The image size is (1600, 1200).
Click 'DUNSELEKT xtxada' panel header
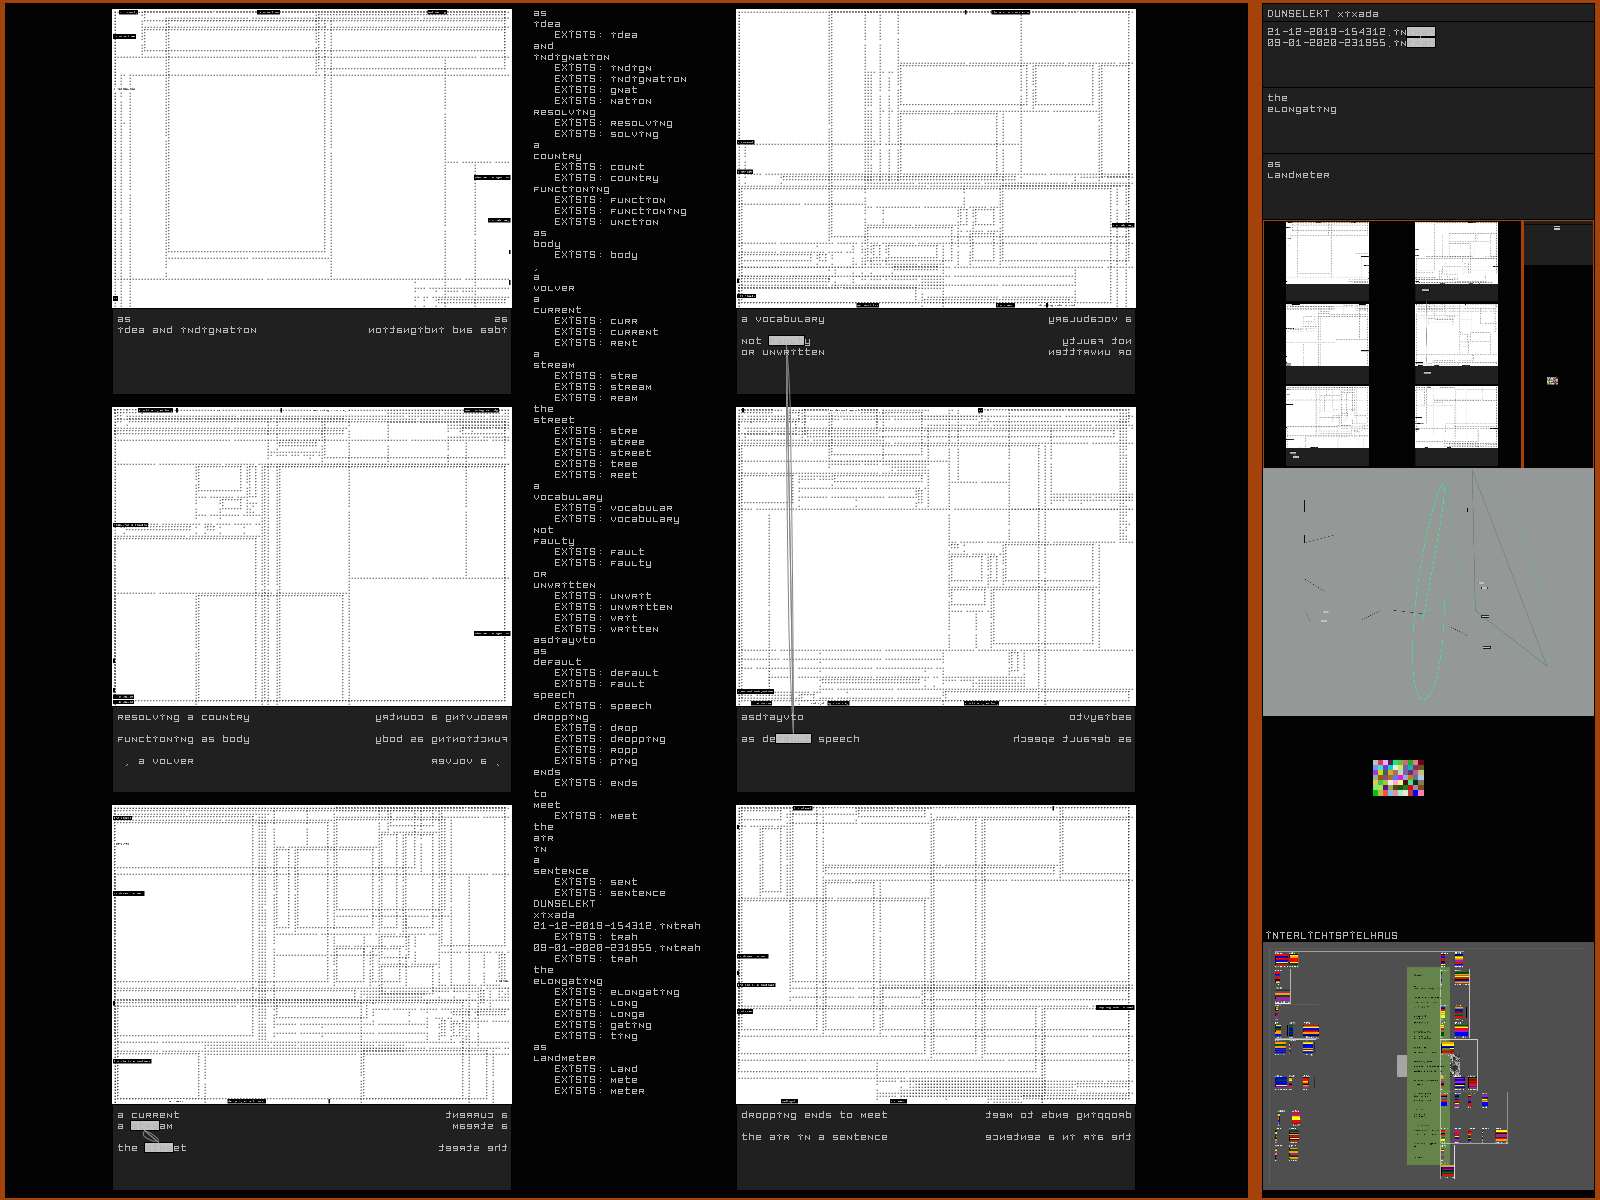point(1323,14)
